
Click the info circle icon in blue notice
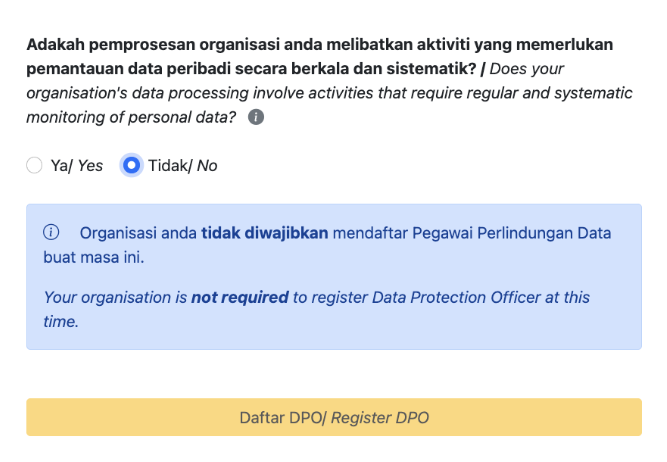51,233
